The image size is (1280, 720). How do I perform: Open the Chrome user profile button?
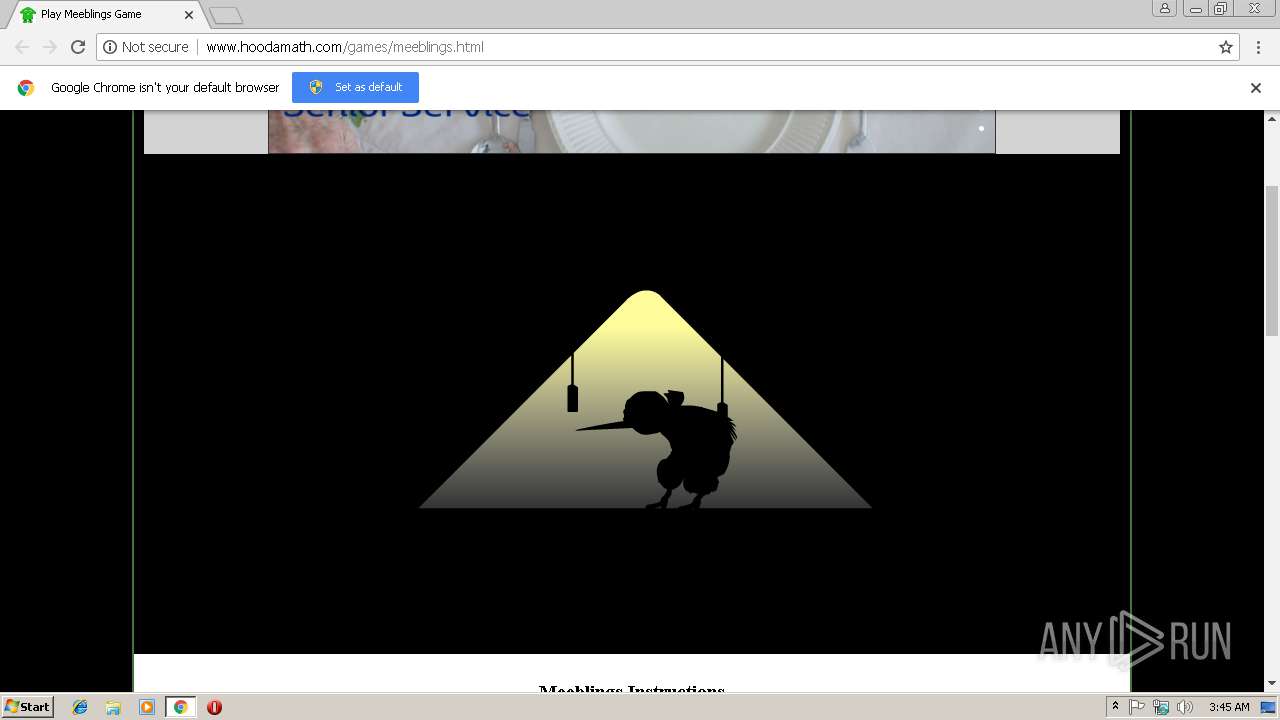click(1164, 8)
